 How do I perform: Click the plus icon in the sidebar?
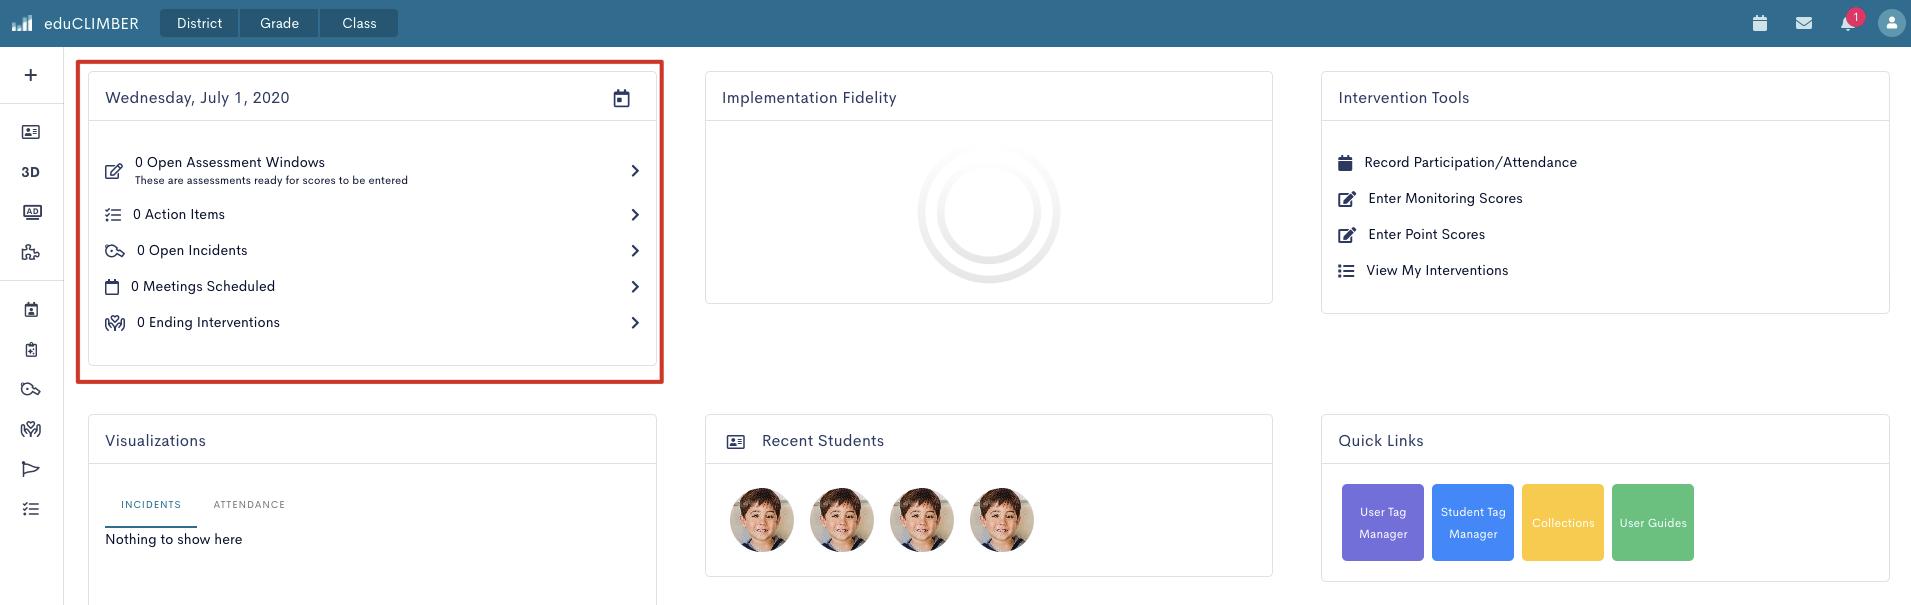coord(31,75)
